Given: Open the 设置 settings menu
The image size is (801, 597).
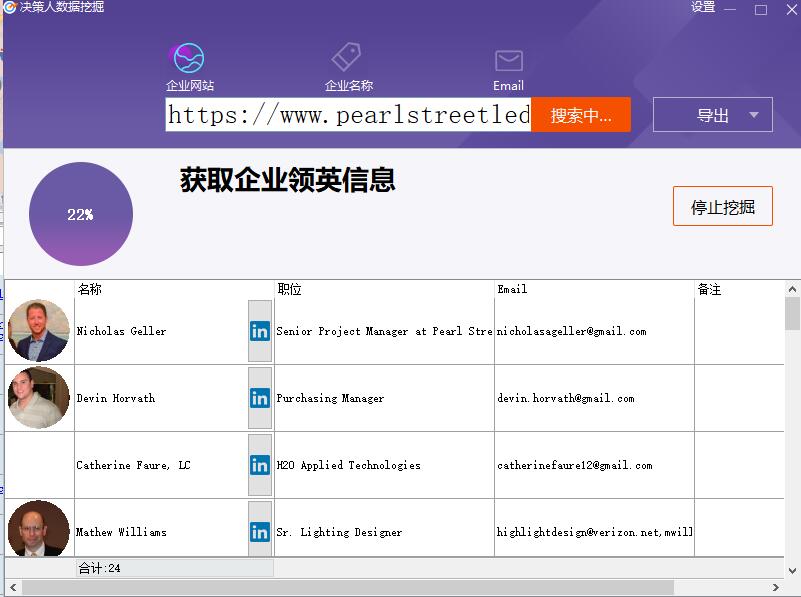Looking at the screenshot, I should tap(703, 7).
